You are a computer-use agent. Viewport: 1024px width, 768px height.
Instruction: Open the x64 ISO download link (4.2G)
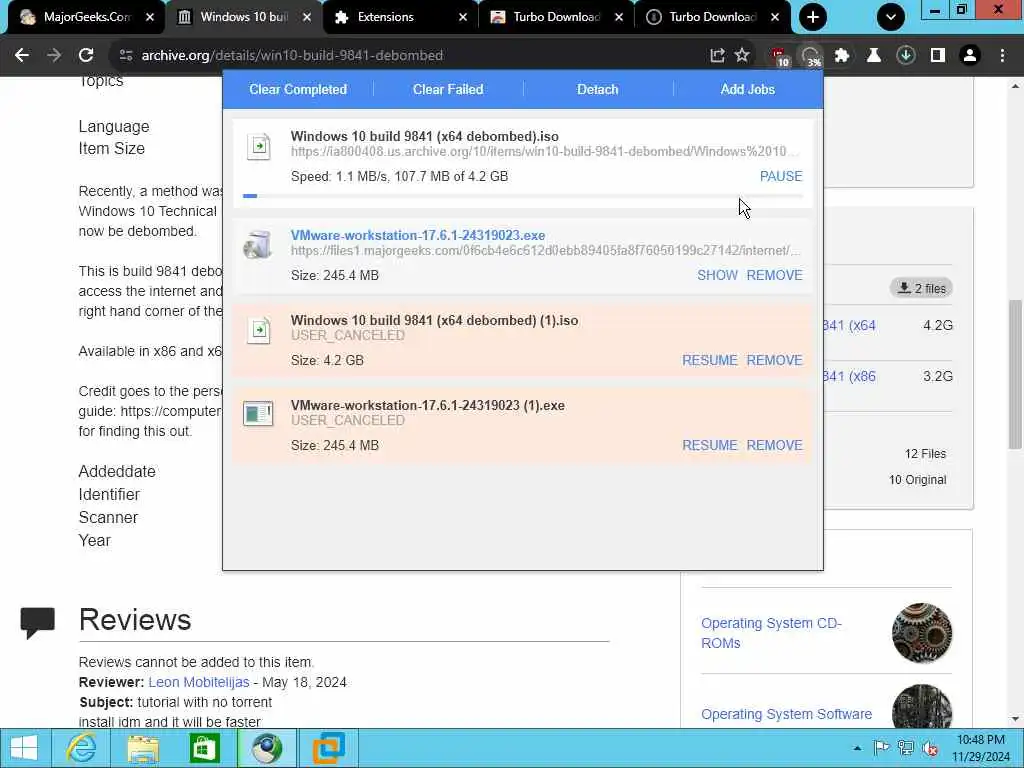click(849, 325)
